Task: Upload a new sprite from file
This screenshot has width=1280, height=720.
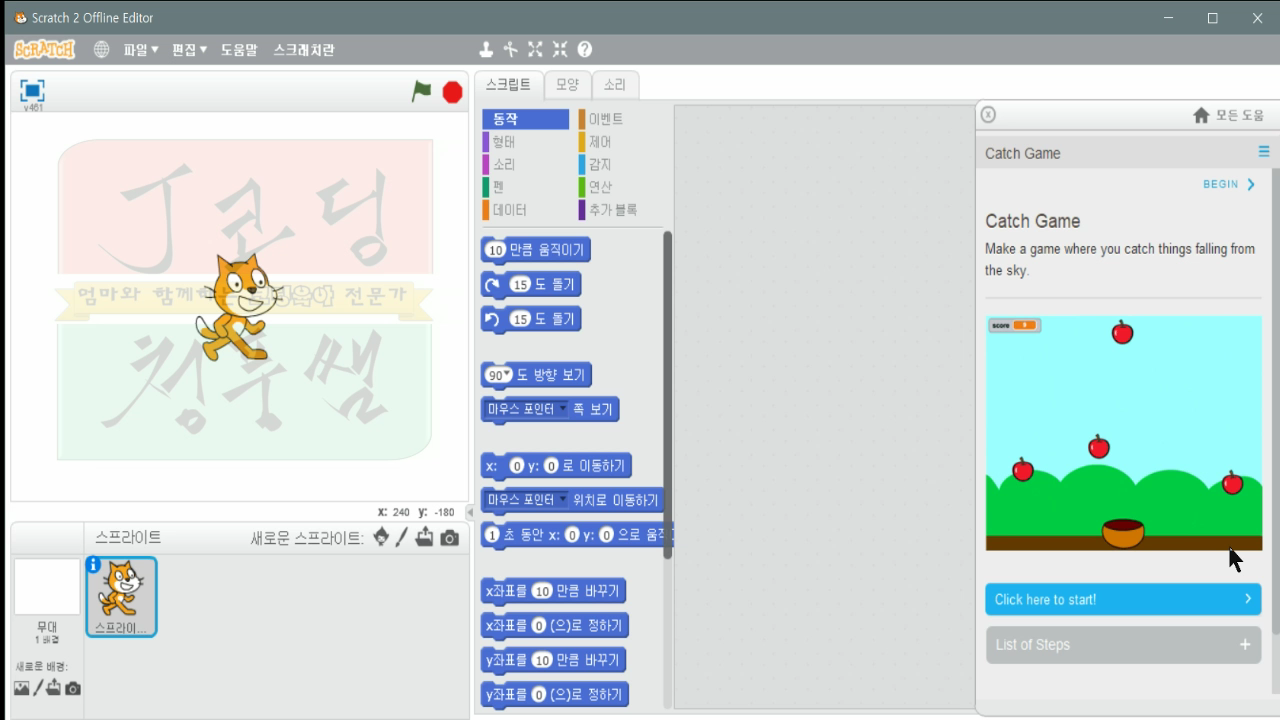Action: (425, 537)
